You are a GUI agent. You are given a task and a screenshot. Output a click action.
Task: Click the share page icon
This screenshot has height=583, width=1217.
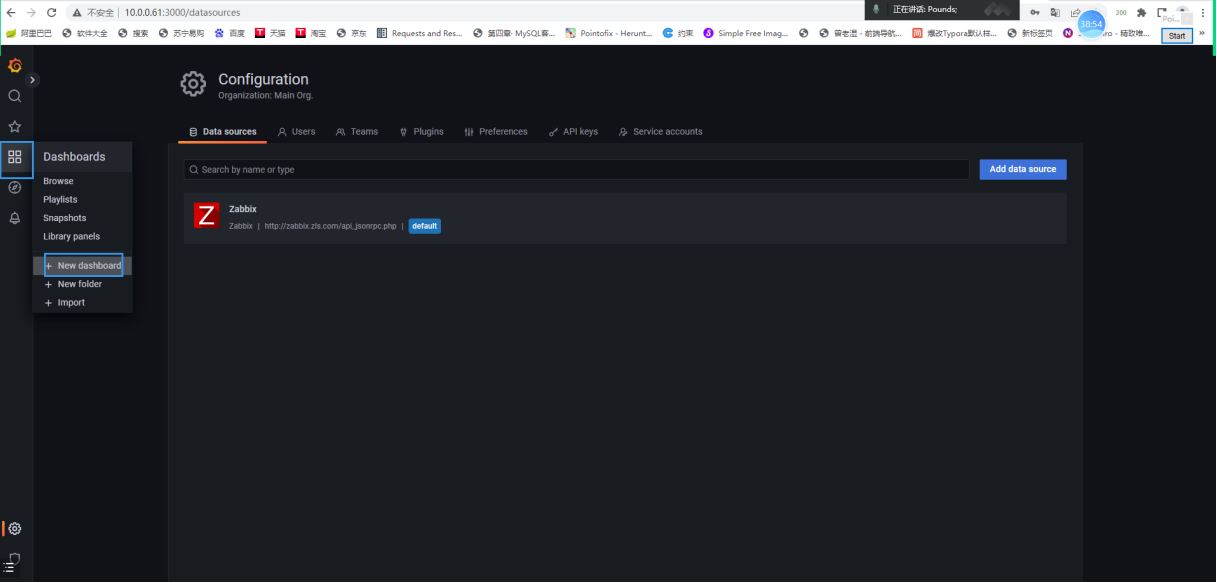coord(1075,12)
